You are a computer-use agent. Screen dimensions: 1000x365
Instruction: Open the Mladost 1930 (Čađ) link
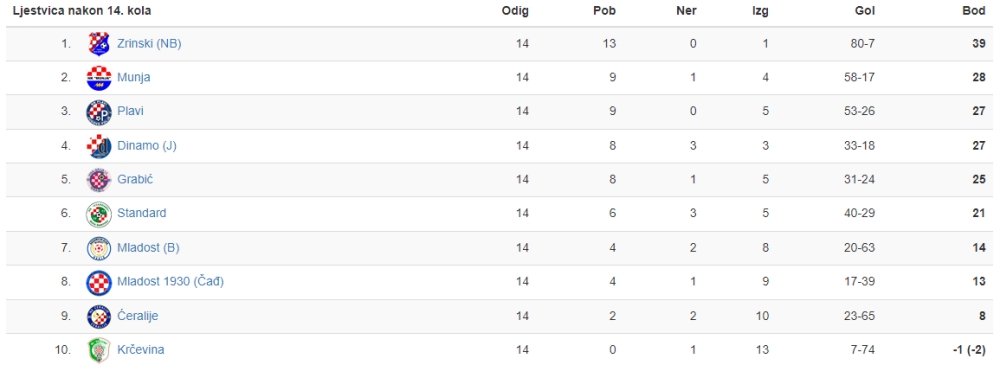[x=171, y=281]
